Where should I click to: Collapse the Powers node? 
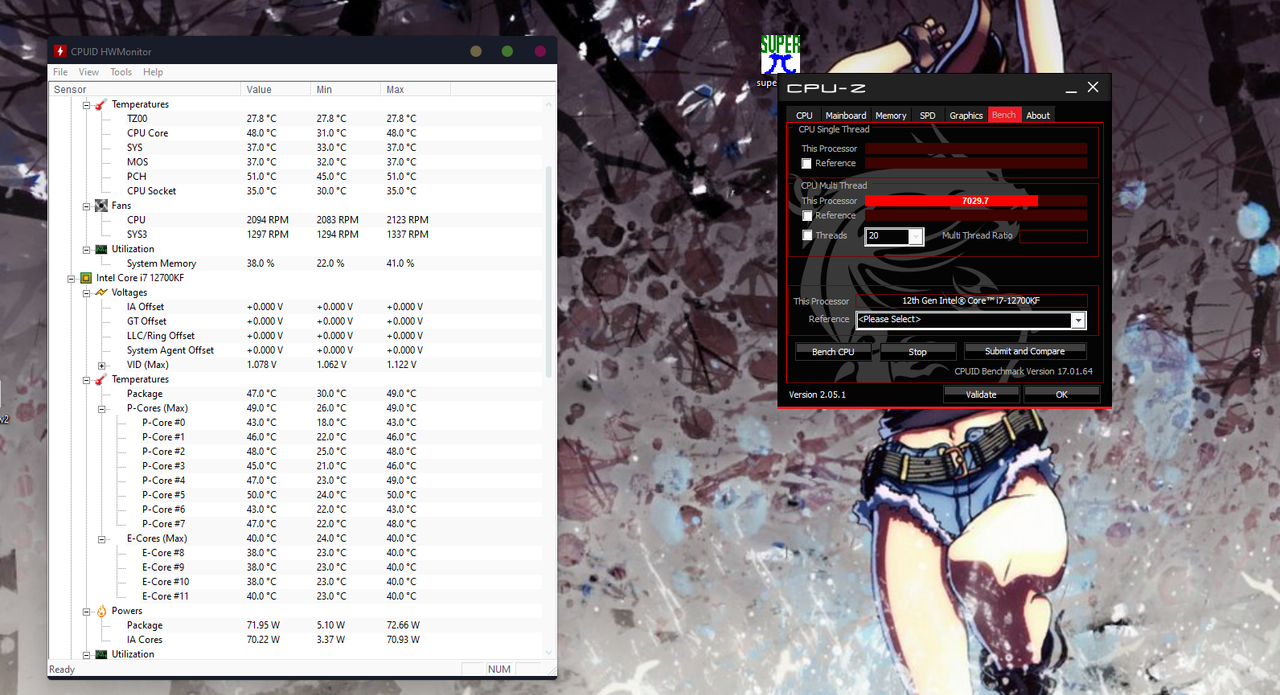coord(86,611)
